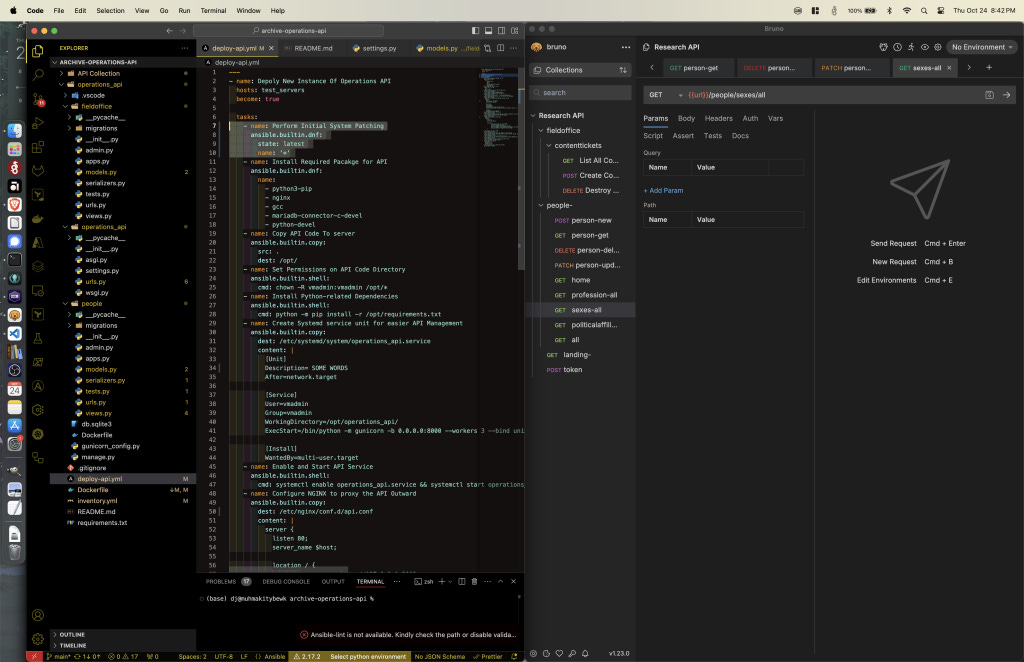Open Run and Debug in activity bar
The image size is (1024, 662).
pos(38,123)
